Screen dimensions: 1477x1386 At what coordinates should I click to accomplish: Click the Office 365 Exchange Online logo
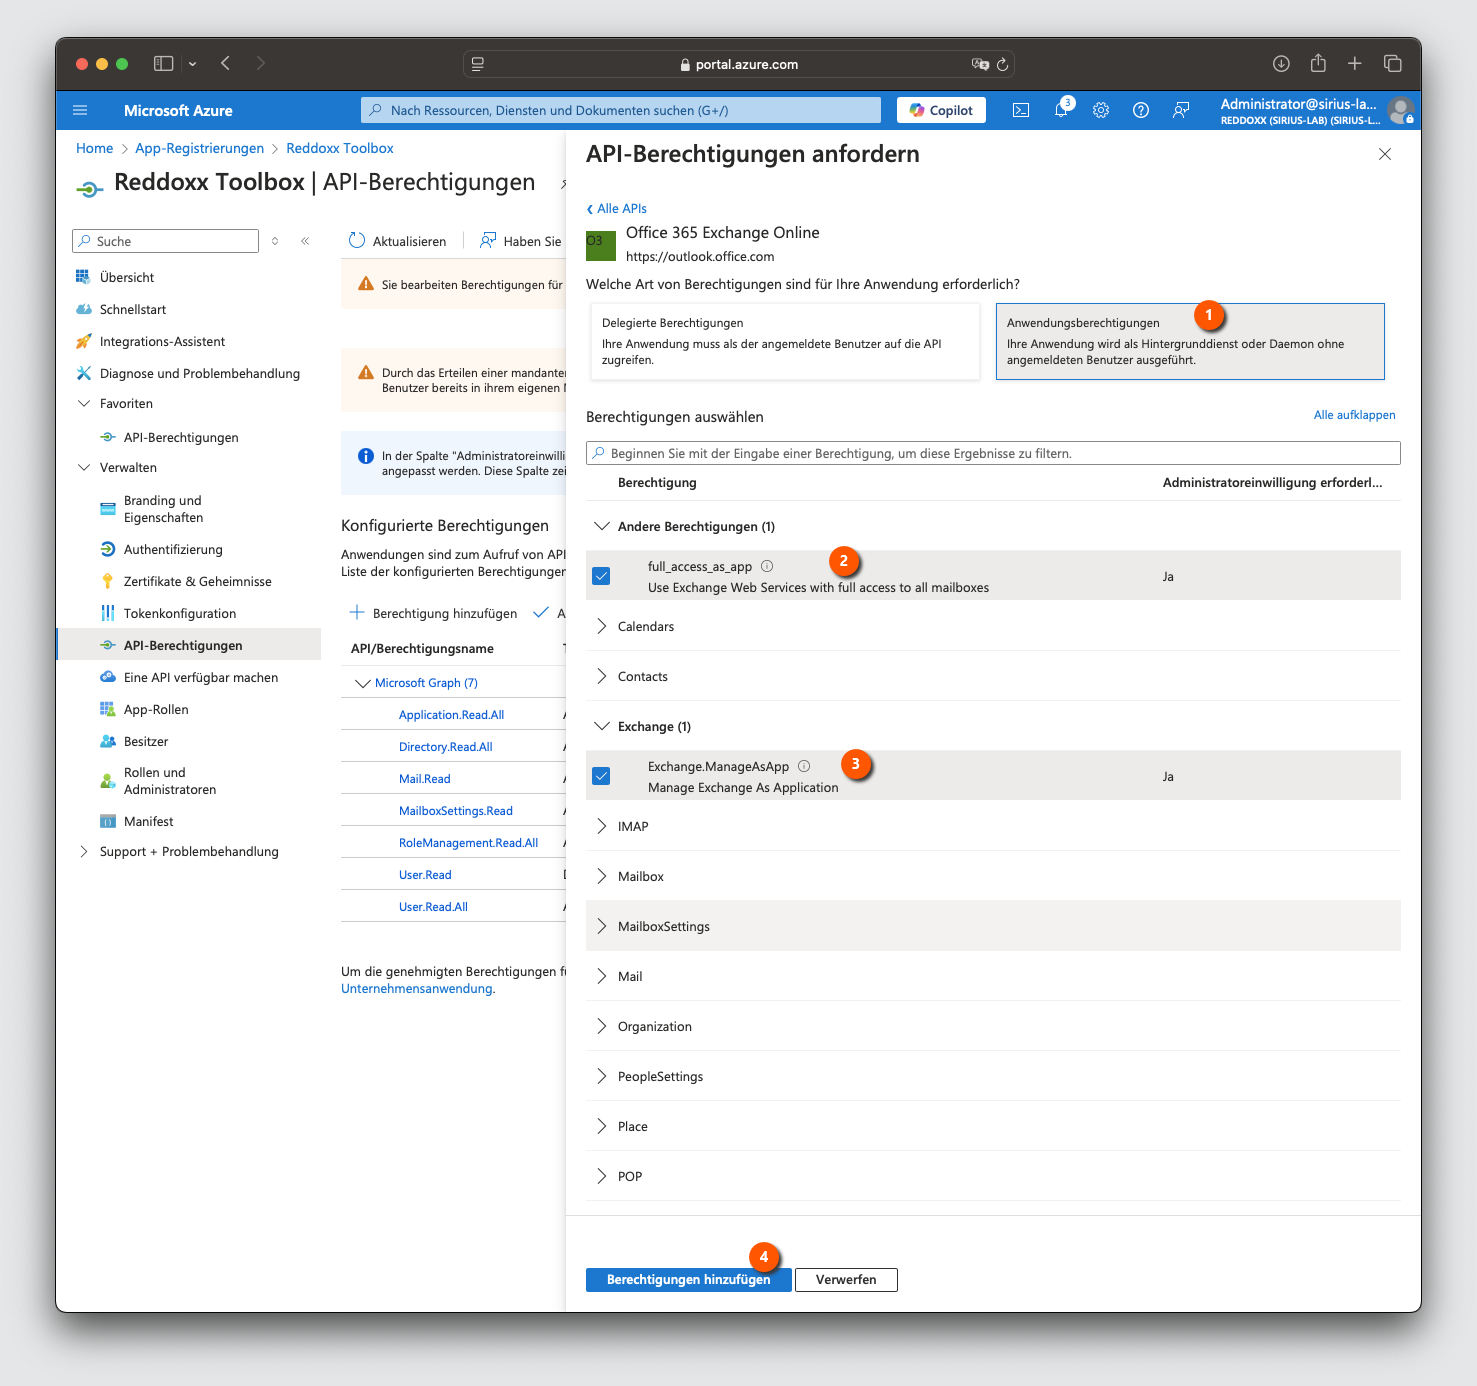pyautogui.click(x=601, y=246)
